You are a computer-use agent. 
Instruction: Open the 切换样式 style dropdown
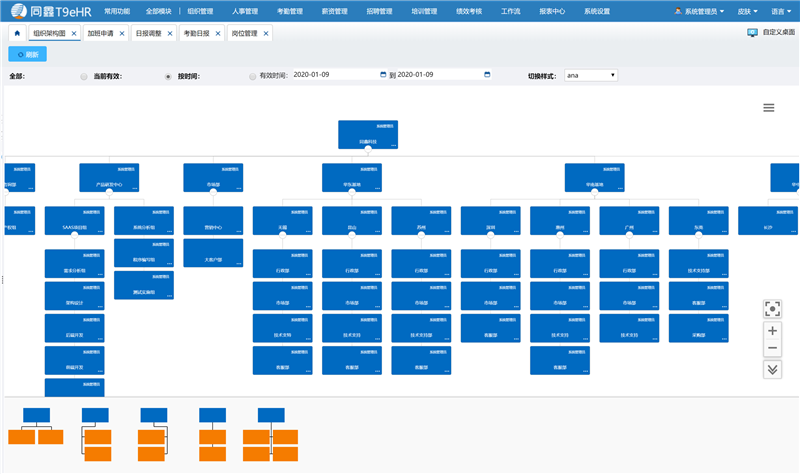[x=590, y=75]
